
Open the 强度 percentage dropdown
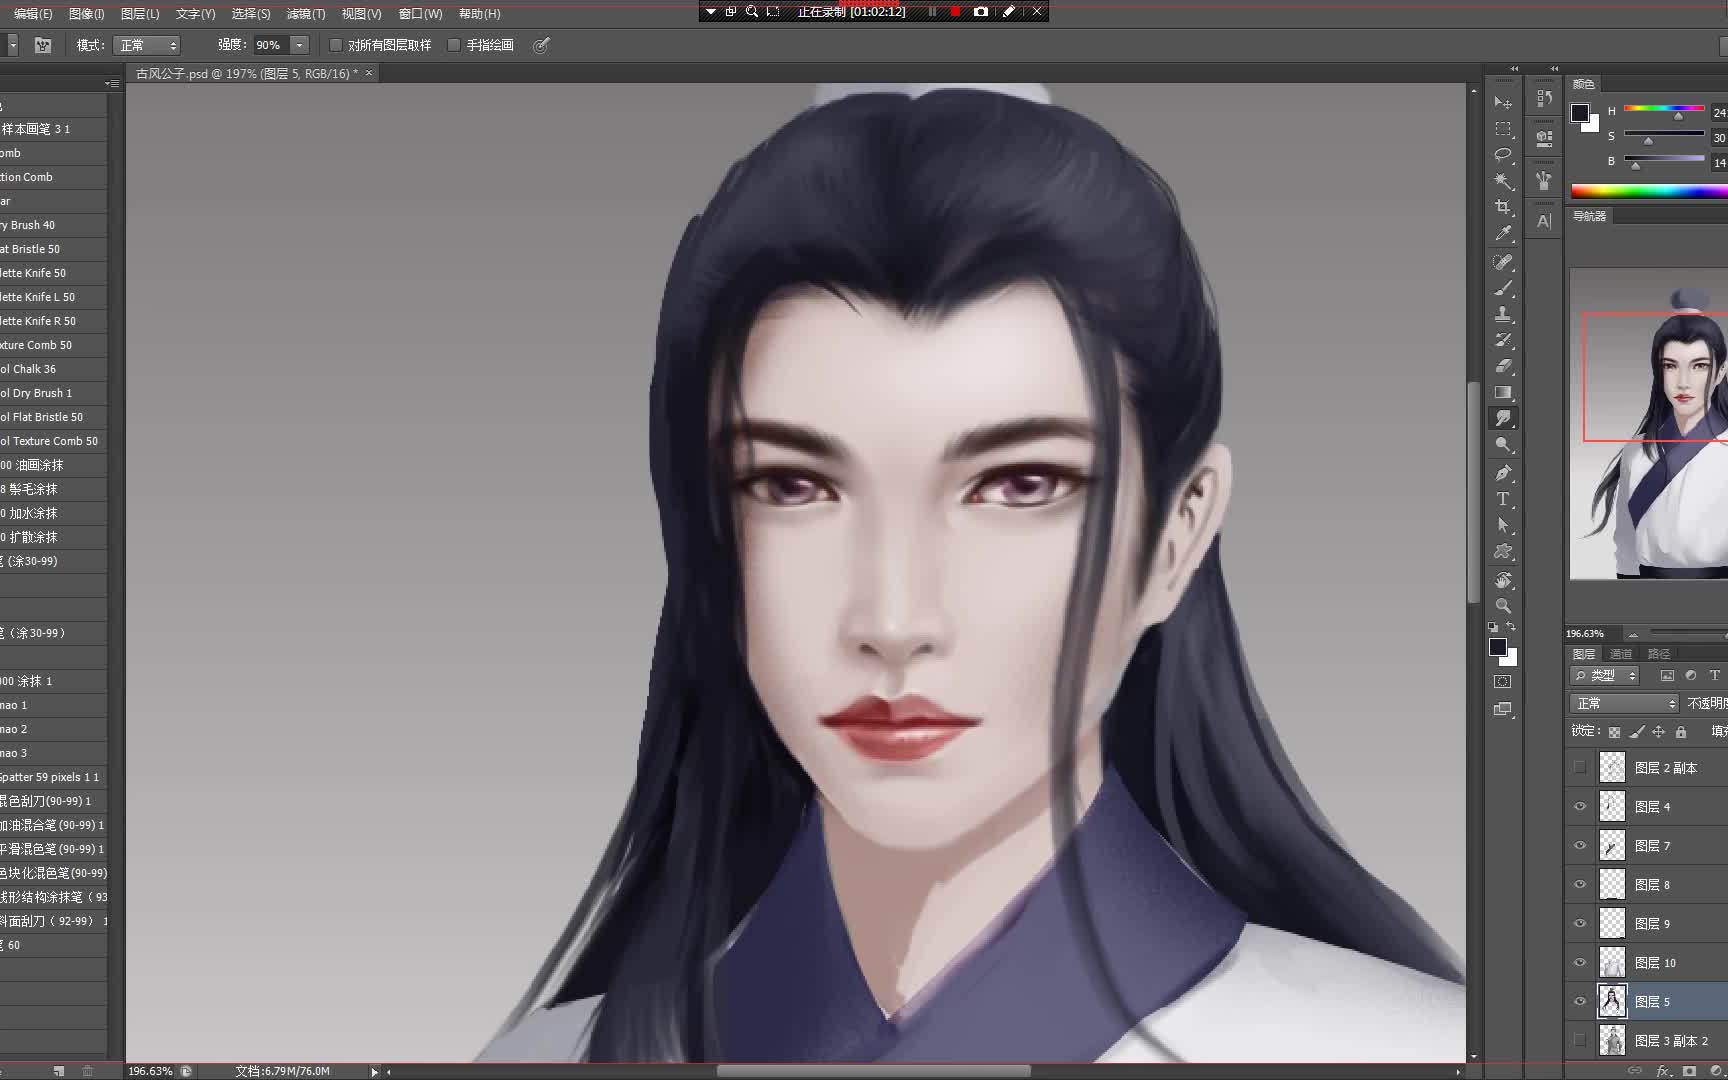tap(298, 45)
